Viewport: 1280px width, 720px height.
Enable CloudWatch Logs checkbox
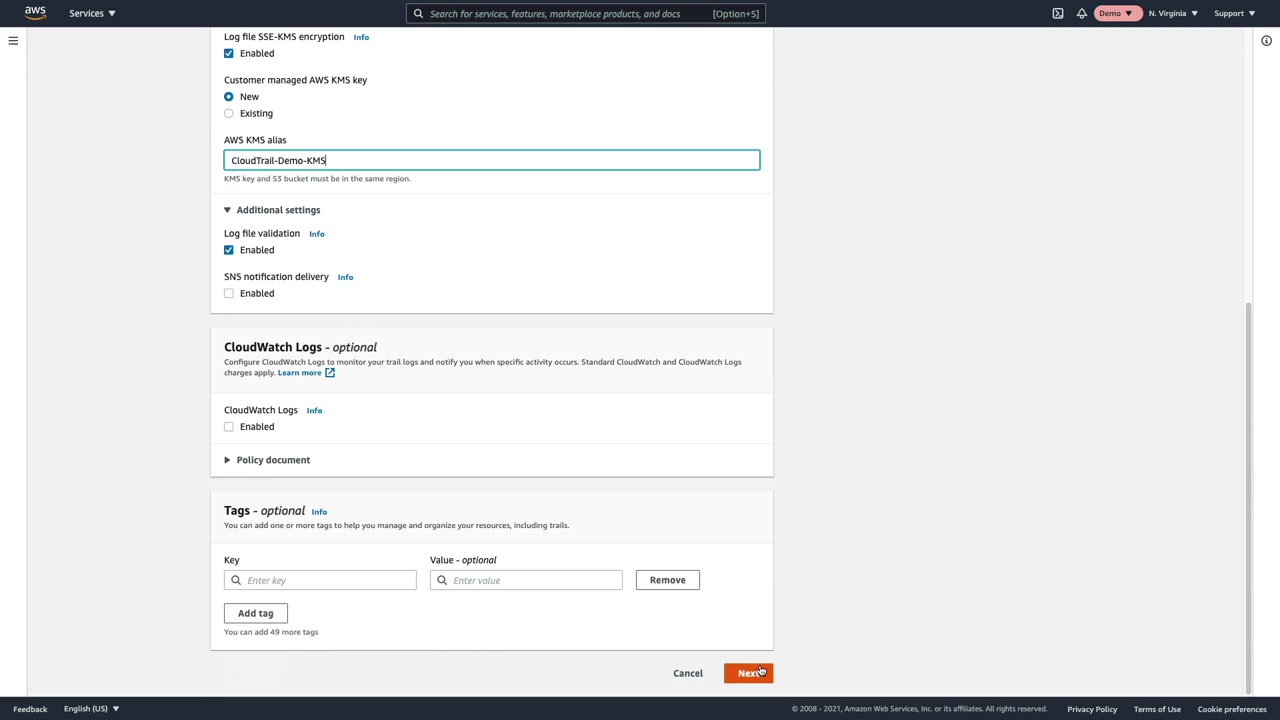click(229, 427)
